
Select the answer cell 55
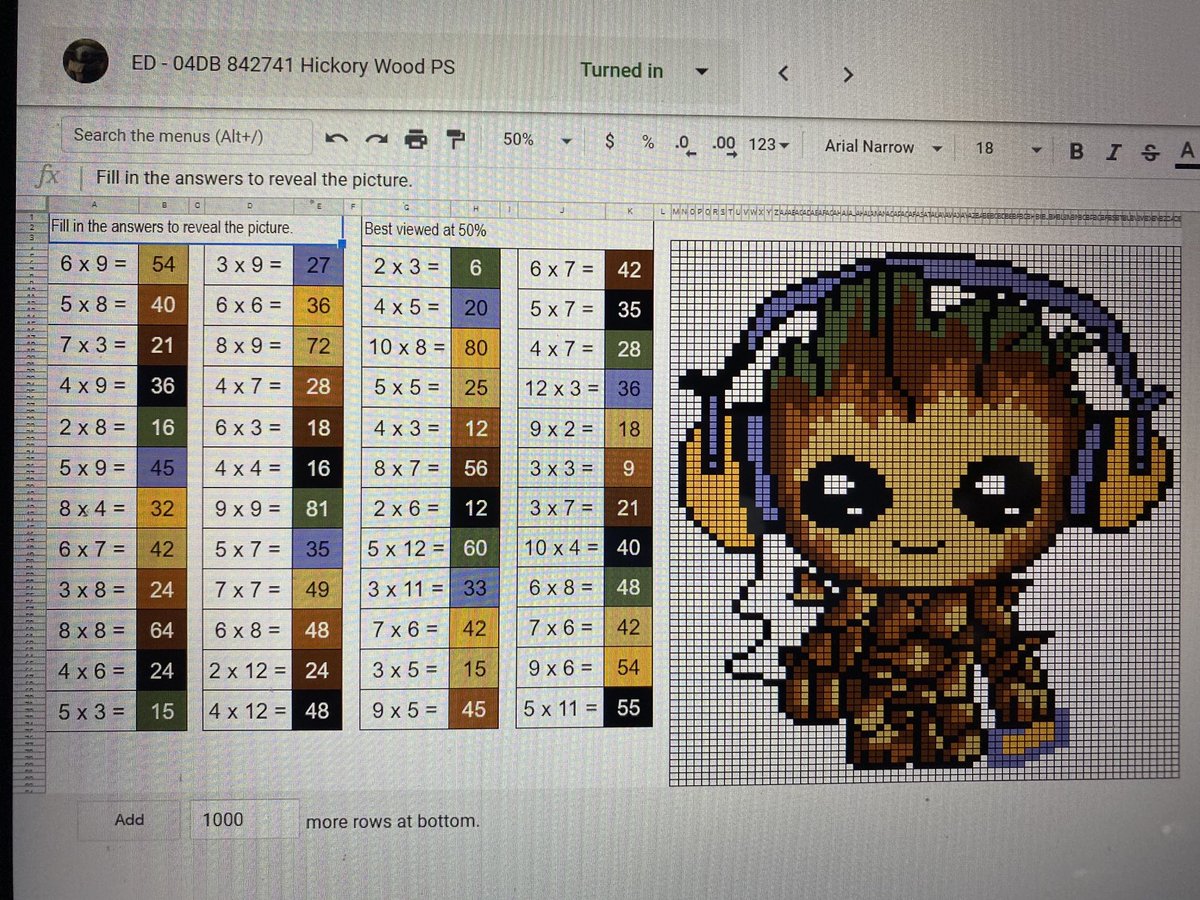click(x=628, y=709)
